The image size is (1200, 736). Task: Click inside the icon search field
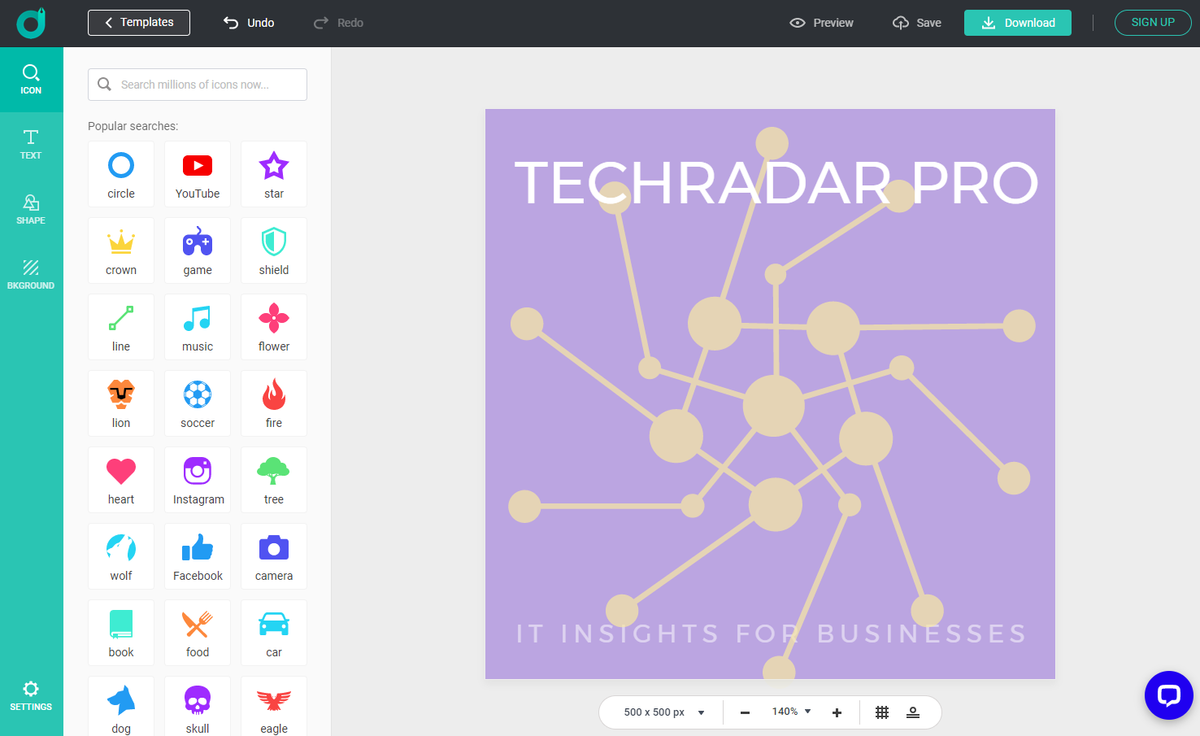pyautogui.click(x=197, y=84)
